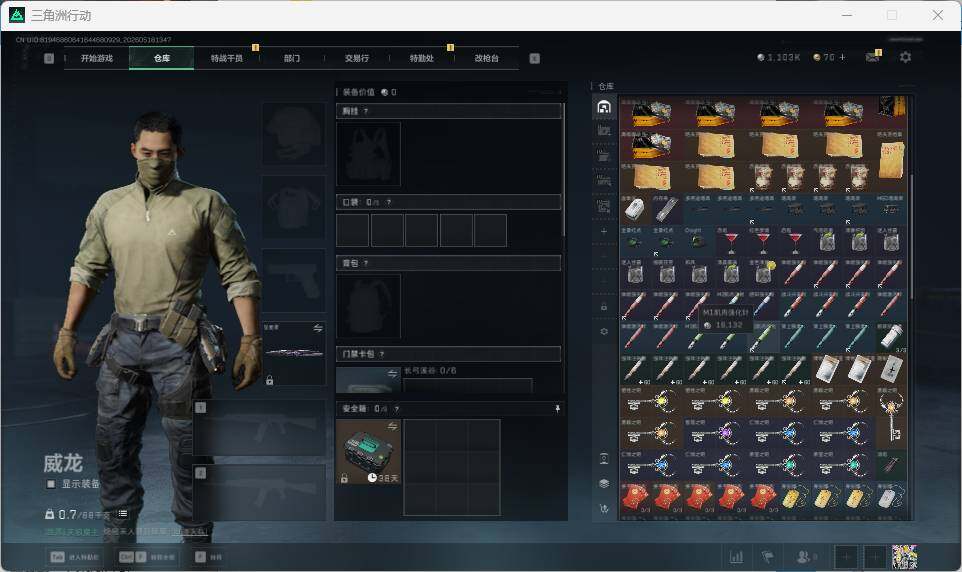Screen dimensions: 962x572
Task: Open the 开始游戏 tab
Action: (x=97, y=58)
